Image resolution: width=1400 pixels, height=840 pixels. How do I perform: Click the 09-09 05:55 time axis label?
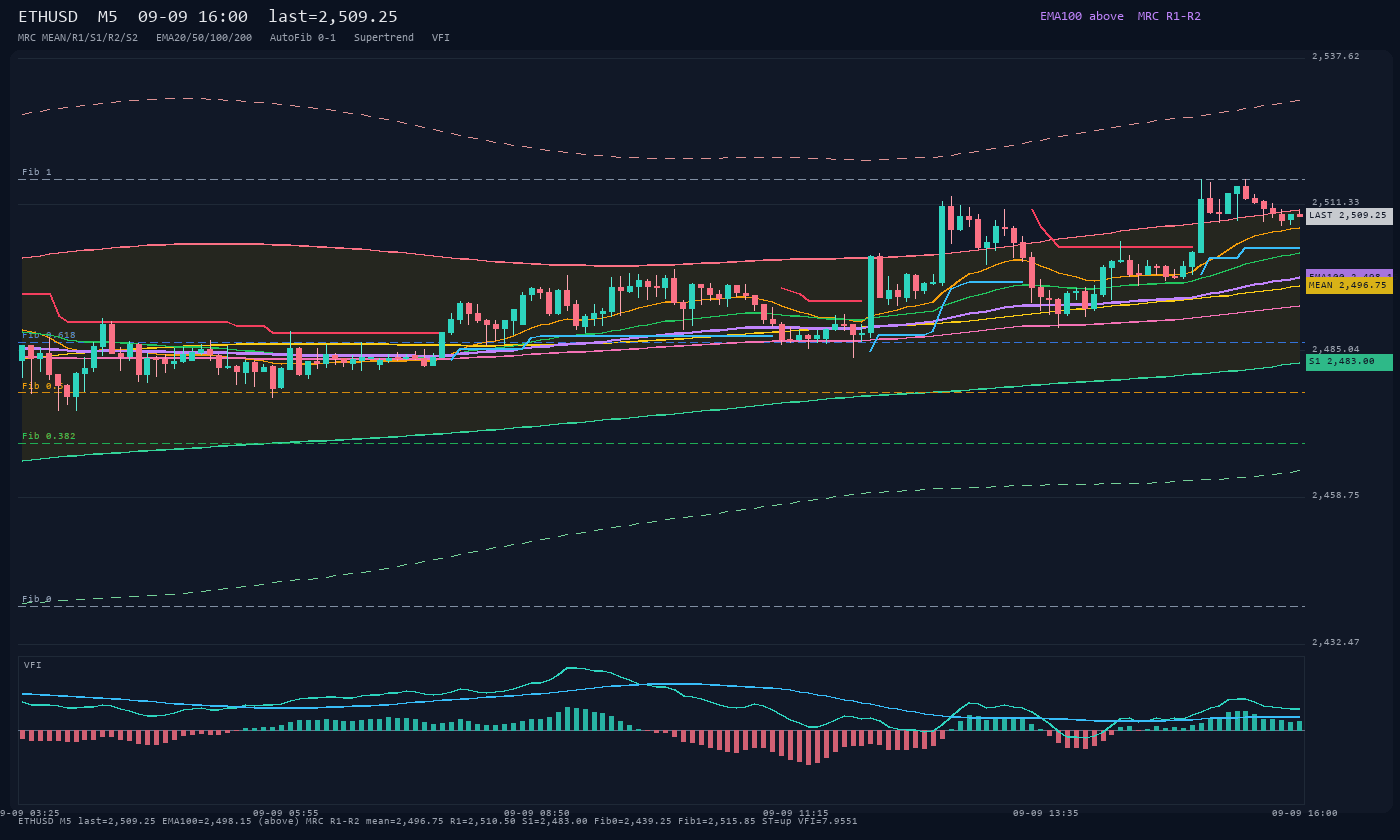286,813
